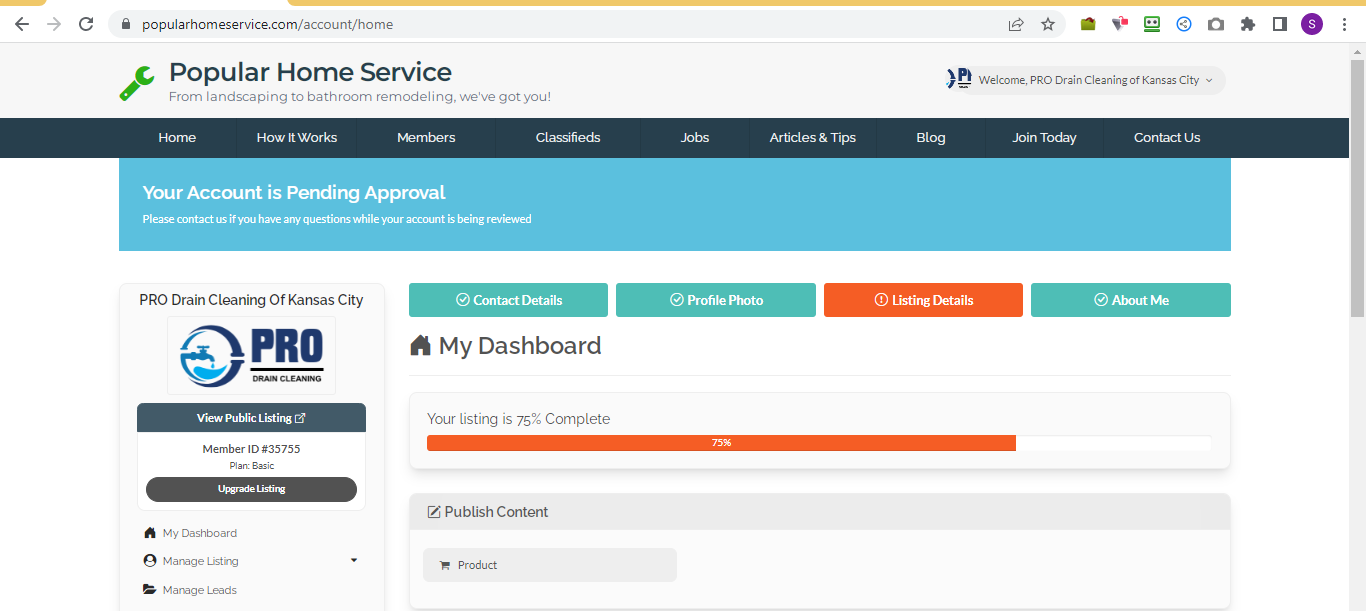Click the Product publish content button
The image size is (1366, 611).
[550, 565]
